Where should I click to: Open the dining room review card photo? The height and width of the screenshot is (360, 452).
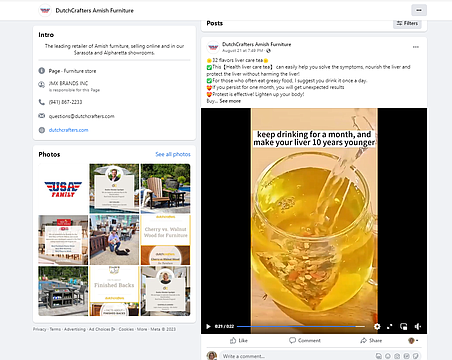pyautogui.click(x=63, y=240)
